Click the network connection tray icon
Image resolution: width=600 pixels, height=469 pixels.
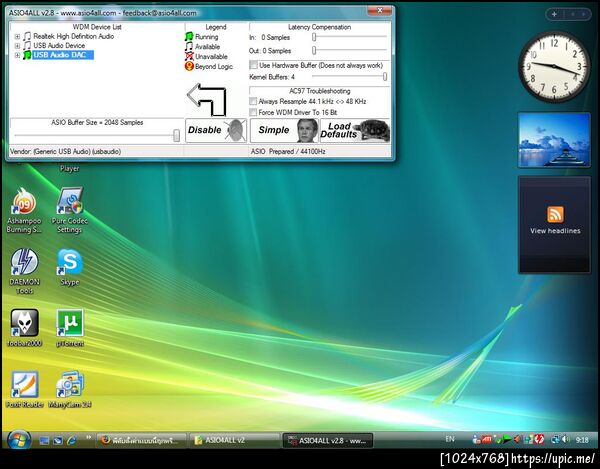coord(555,440)
